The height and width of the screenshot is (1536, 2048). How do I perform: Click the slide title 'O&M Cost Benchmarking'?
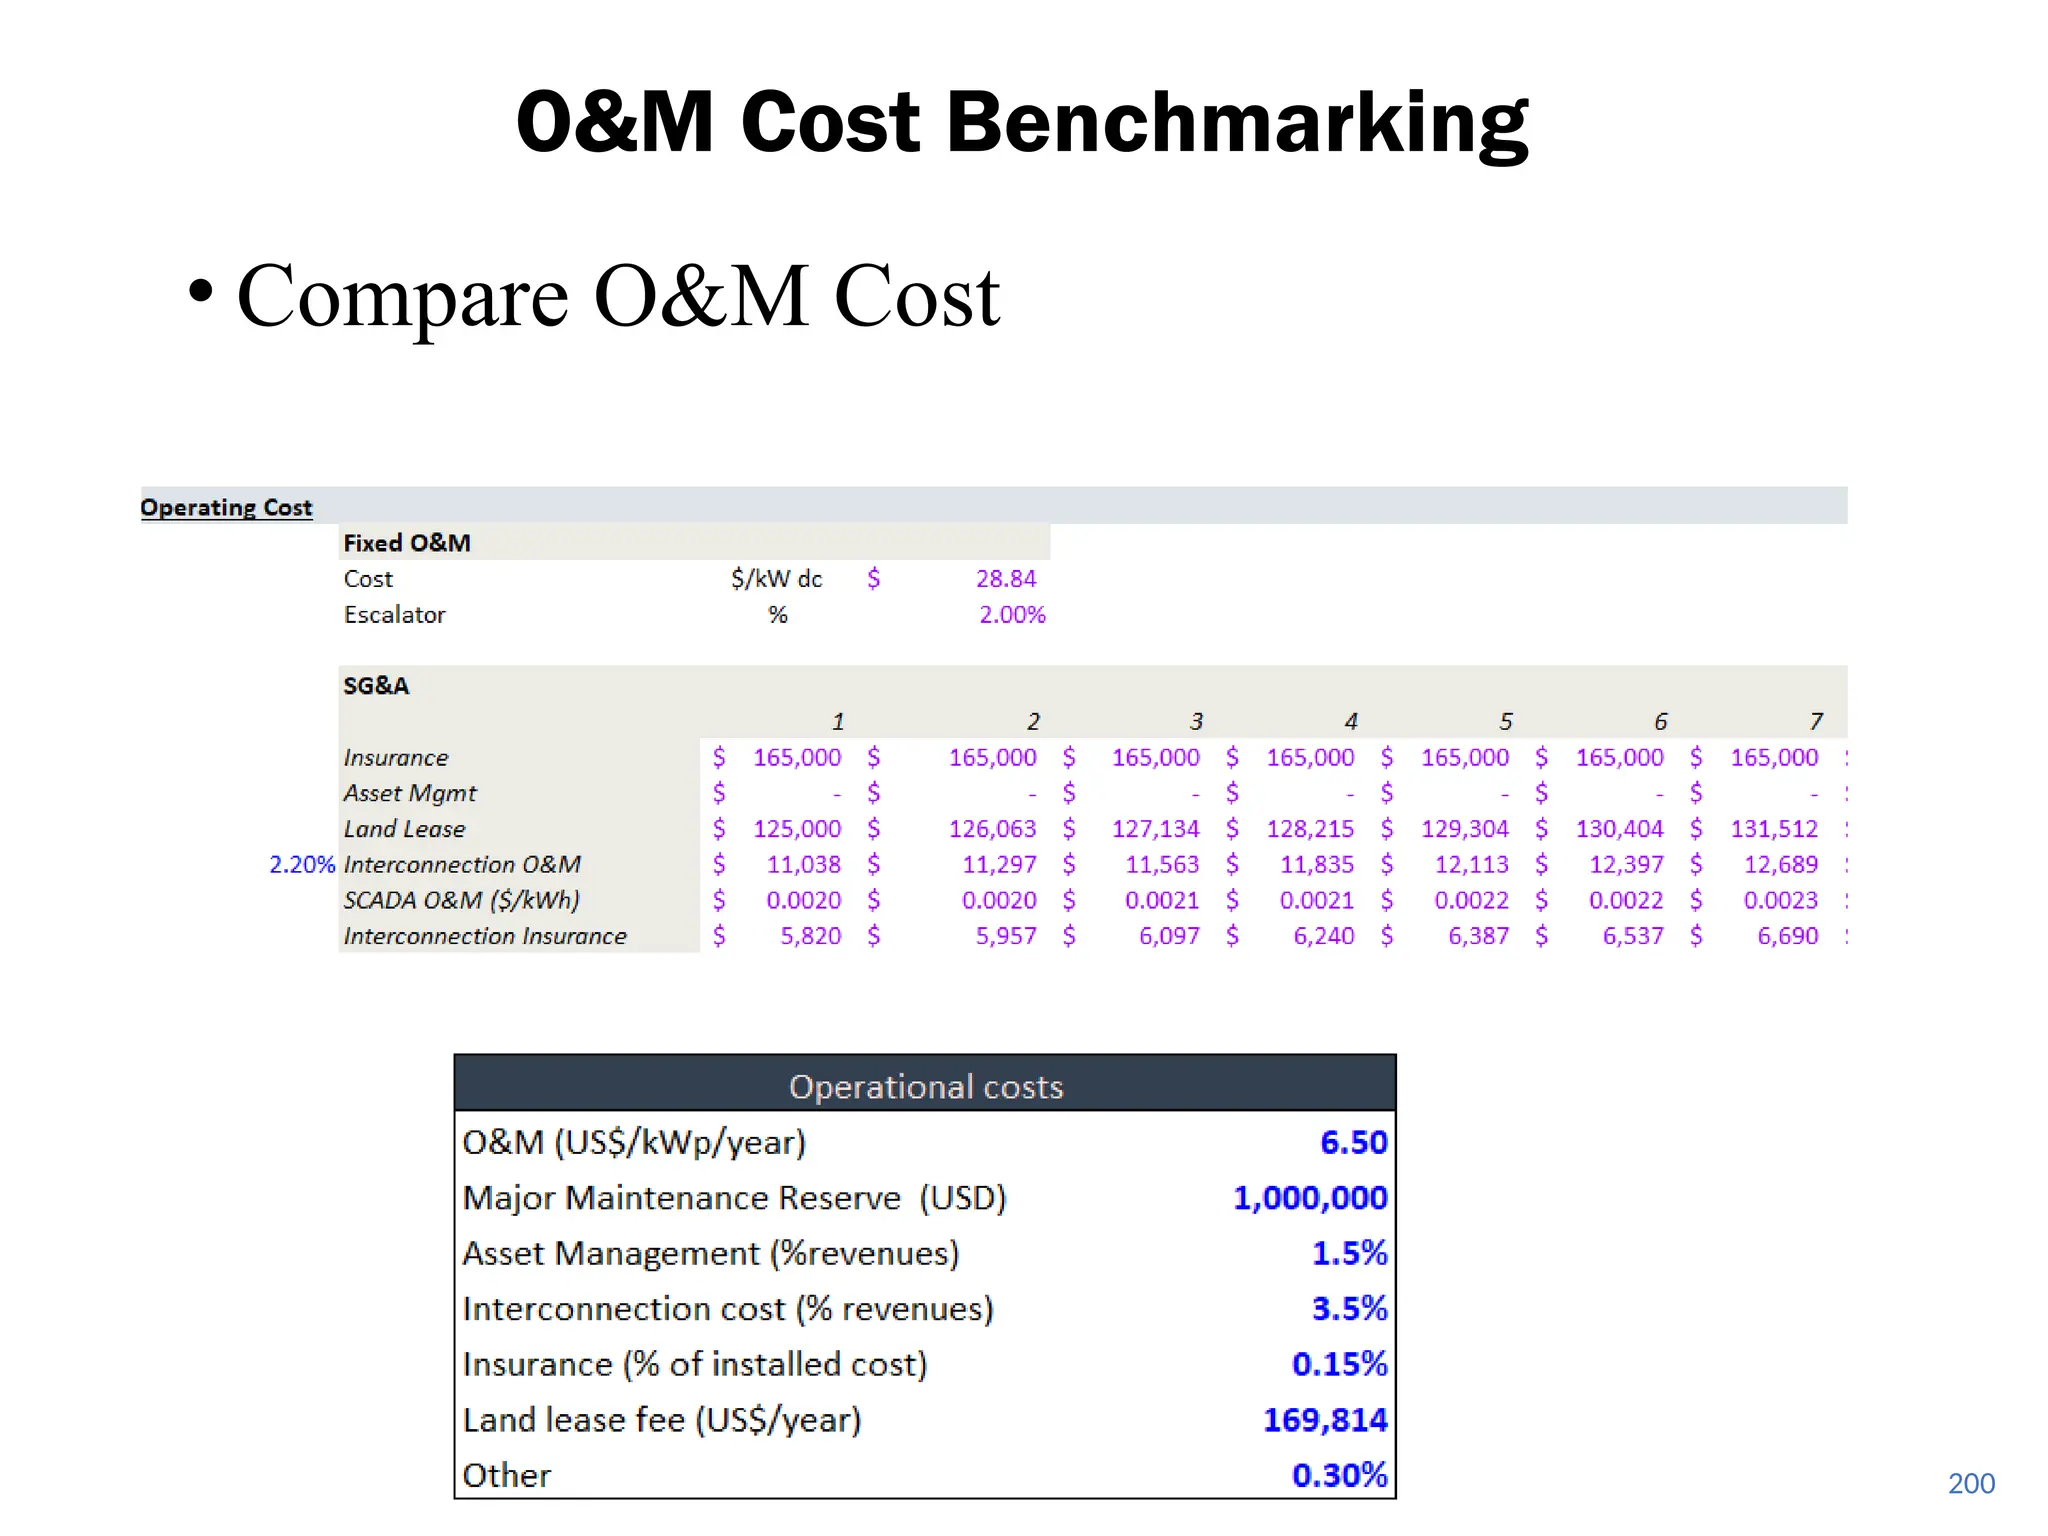click(1022, 123)
